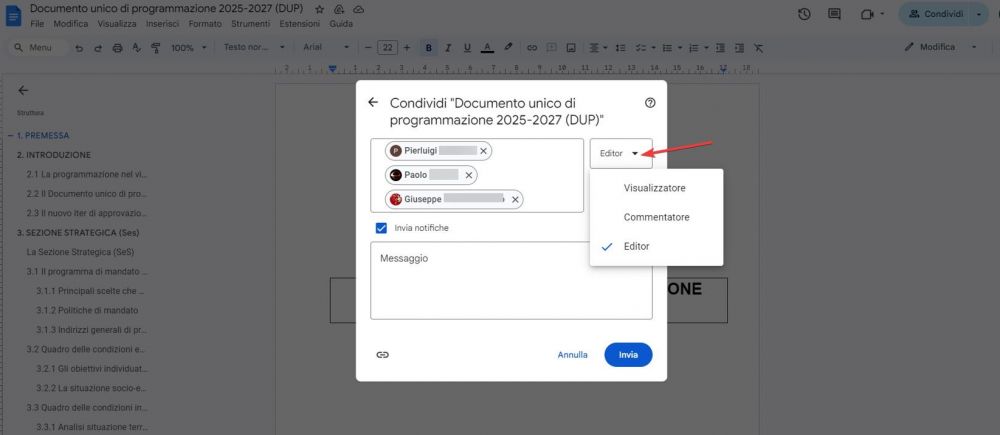Toggle underline formatting
The height and width of the screenshot is (435, 1000).
(x=467, y=48)
